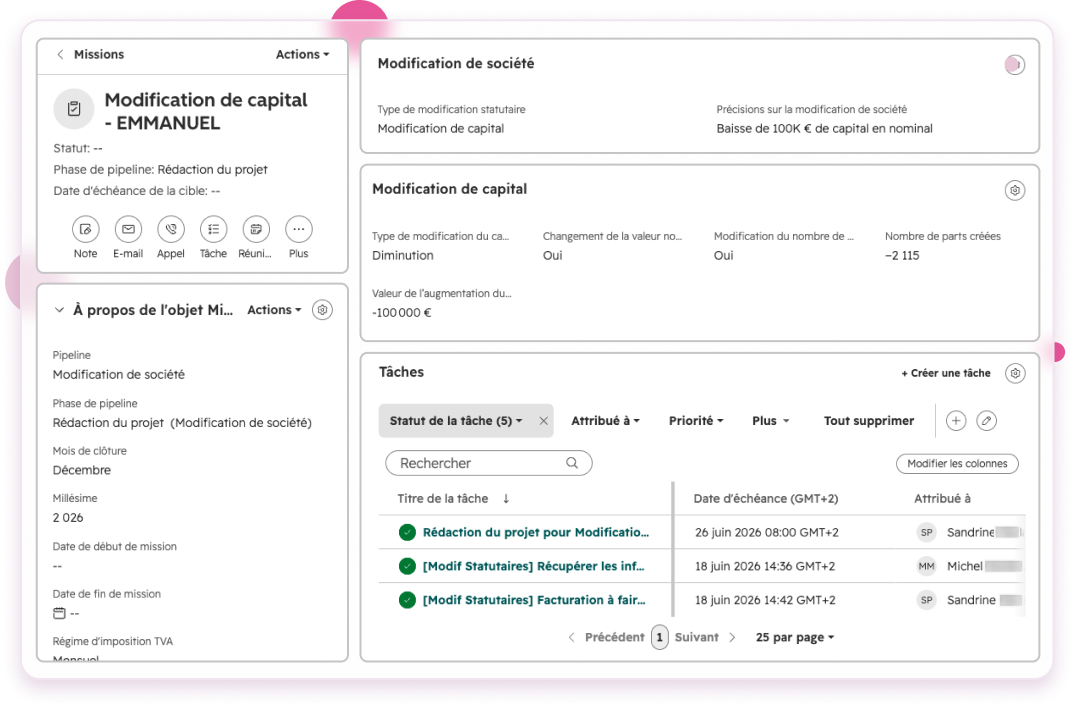Screen dimensions: 1075x708
Task: Go to next page with Suivant
Action: click(x=697, y=637)
